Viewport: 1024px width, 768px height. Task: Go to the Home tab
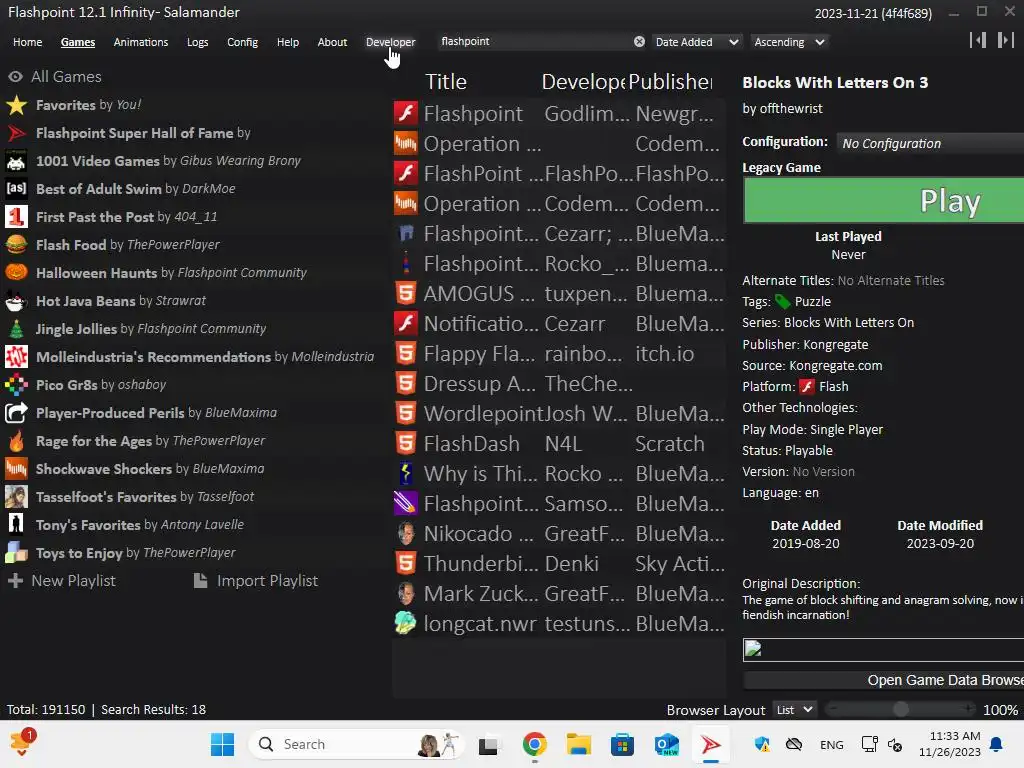(27, 42)
